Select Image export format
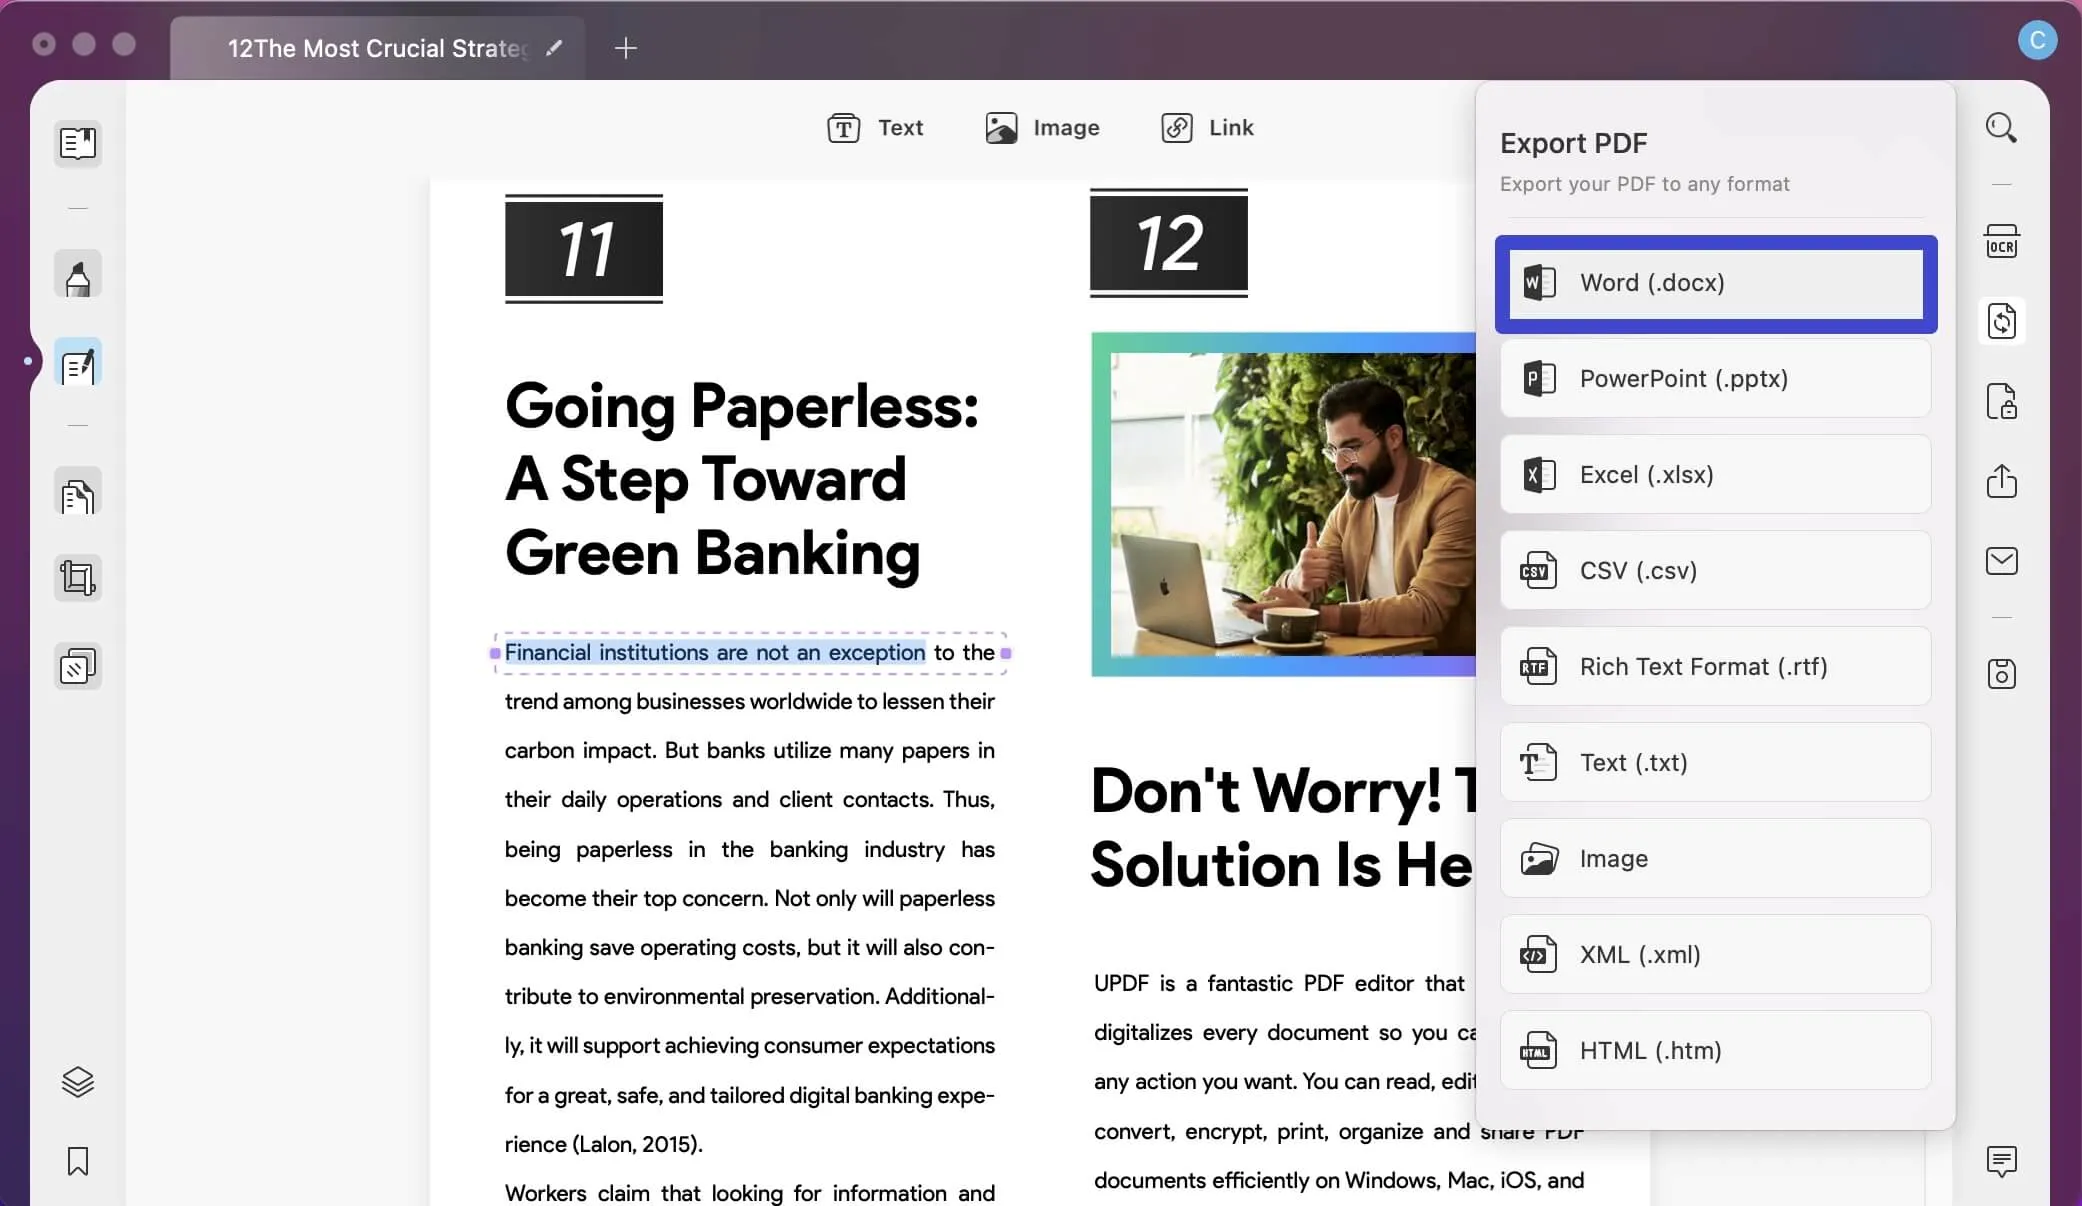 coord(1716,857)
